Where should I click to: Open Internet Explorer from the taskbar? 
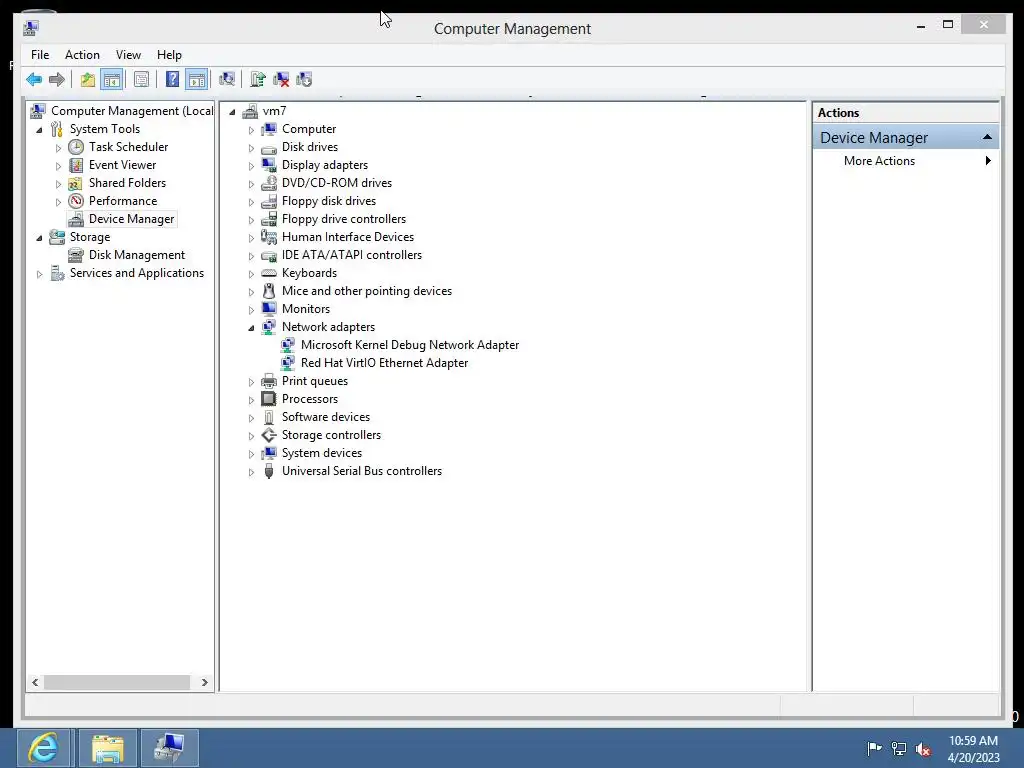pyautogui.click(x=43, y=748)
